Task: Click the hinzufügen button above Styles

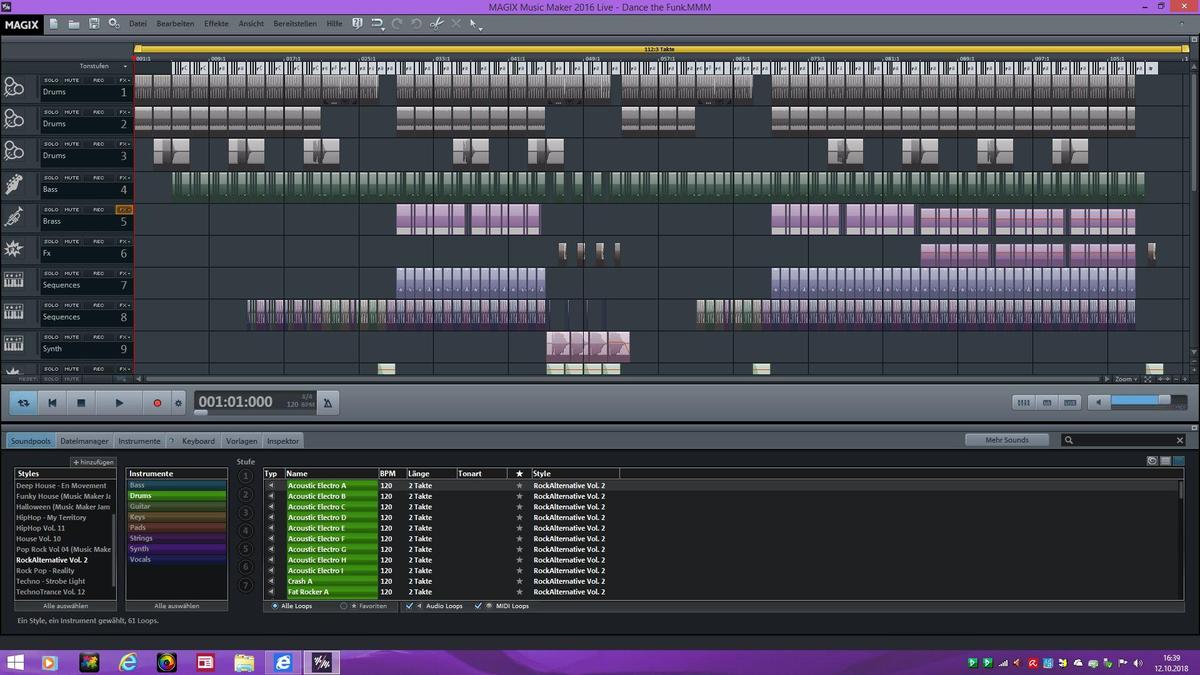Action: pos(93,462)
